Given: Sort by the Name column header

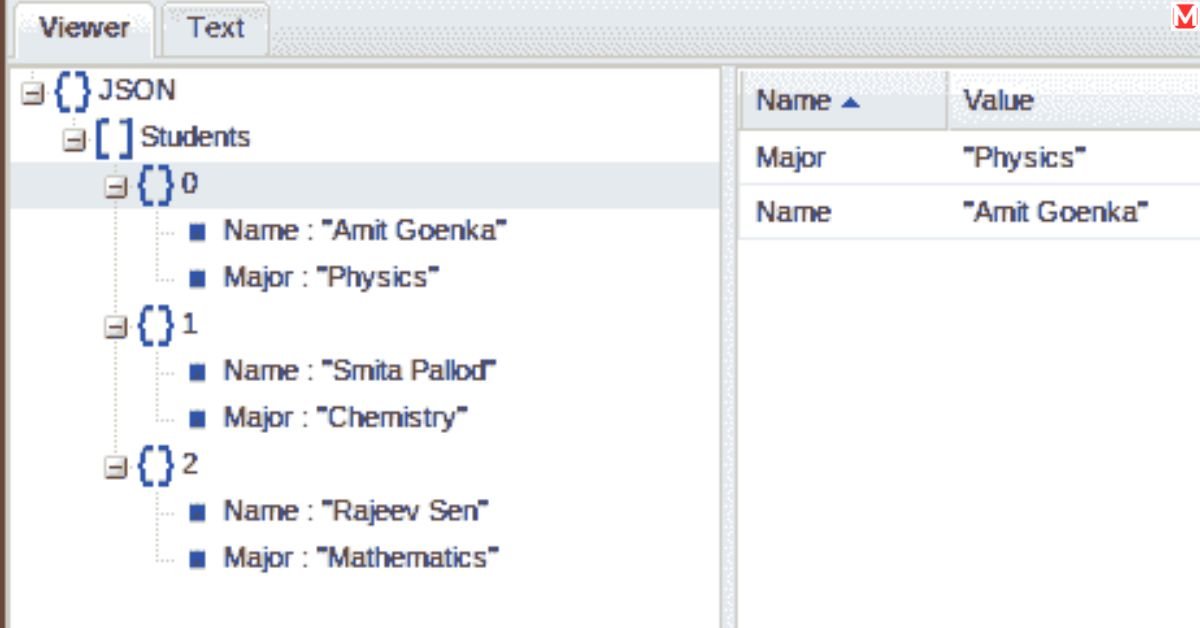Looking at the screenshot, I should [x=844, y=101].
